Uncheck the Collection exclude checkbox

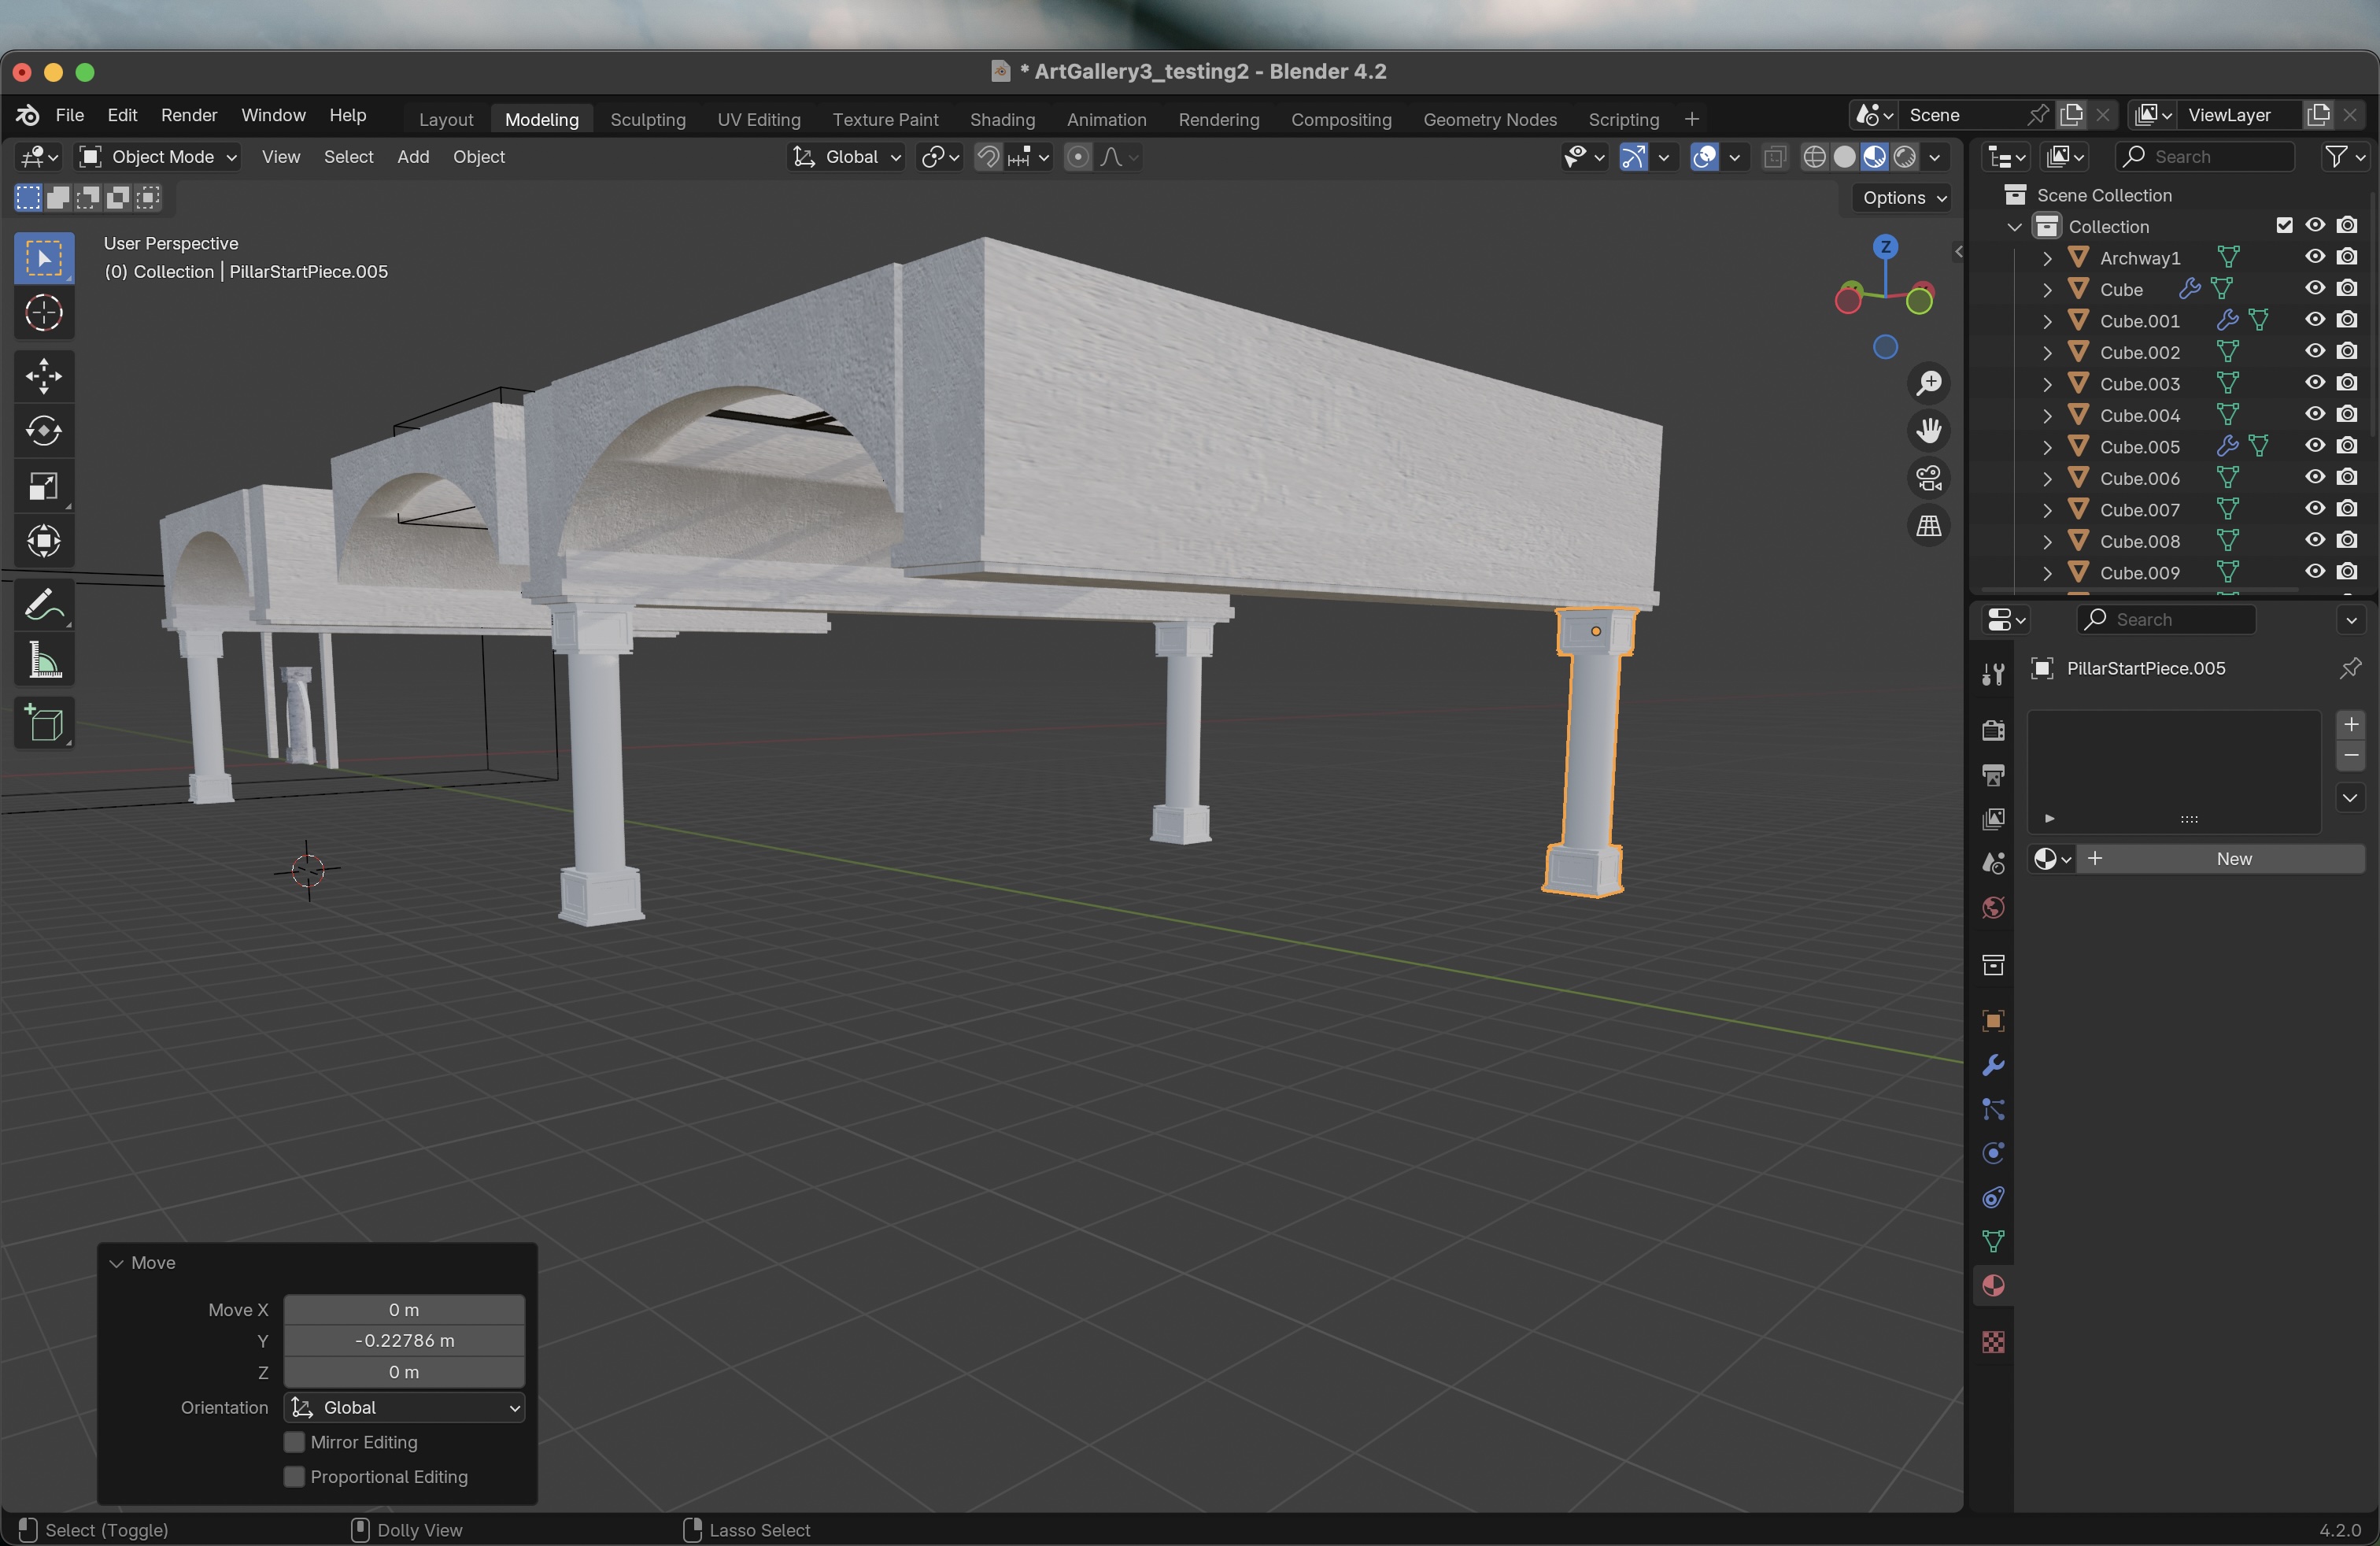(2284, 226)
